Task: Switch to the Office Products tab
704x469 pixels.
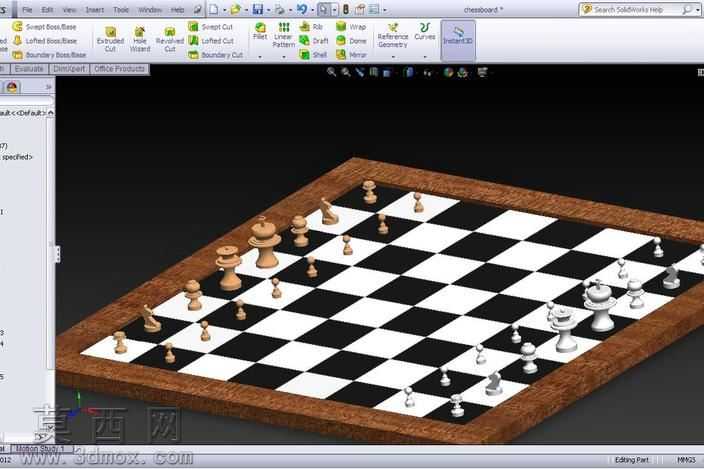Action: click(x=119, y=69)
